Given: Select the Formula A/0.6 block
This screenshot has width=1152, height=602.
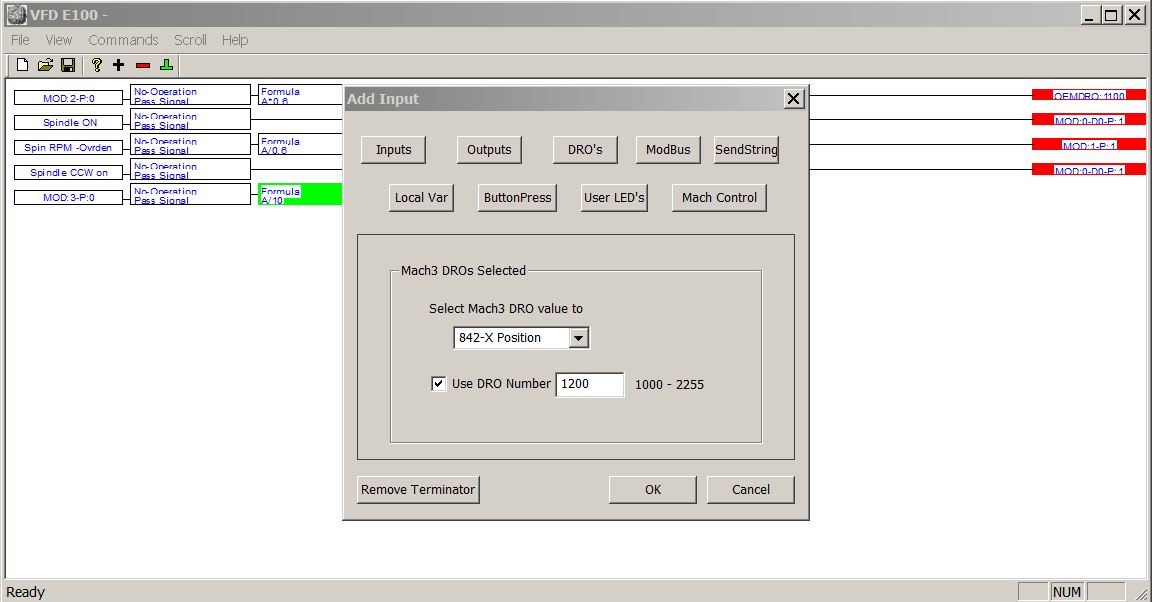Looking at the screenshot, I should pyautogui.click(x=300, y=145).
